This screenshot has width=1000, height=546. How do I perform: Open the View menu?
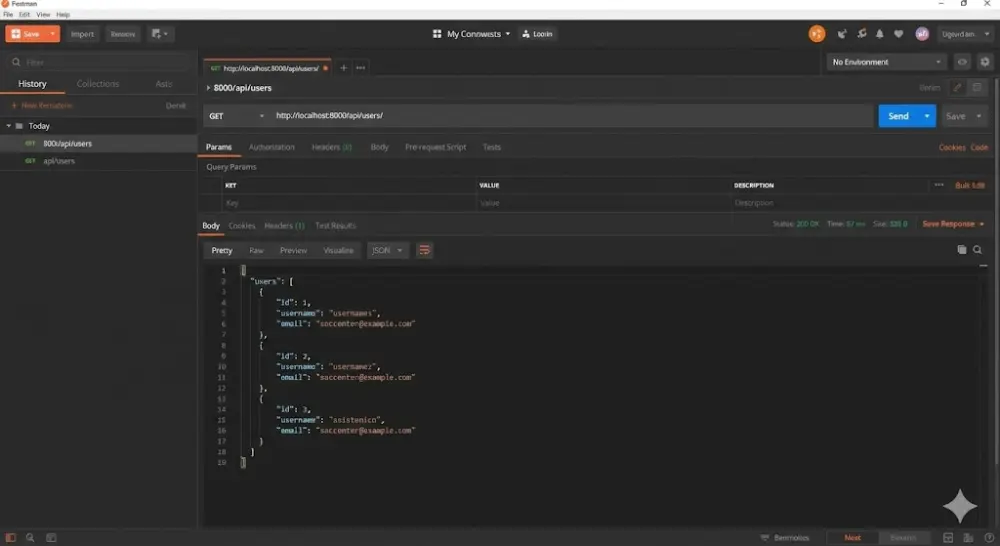43,14
